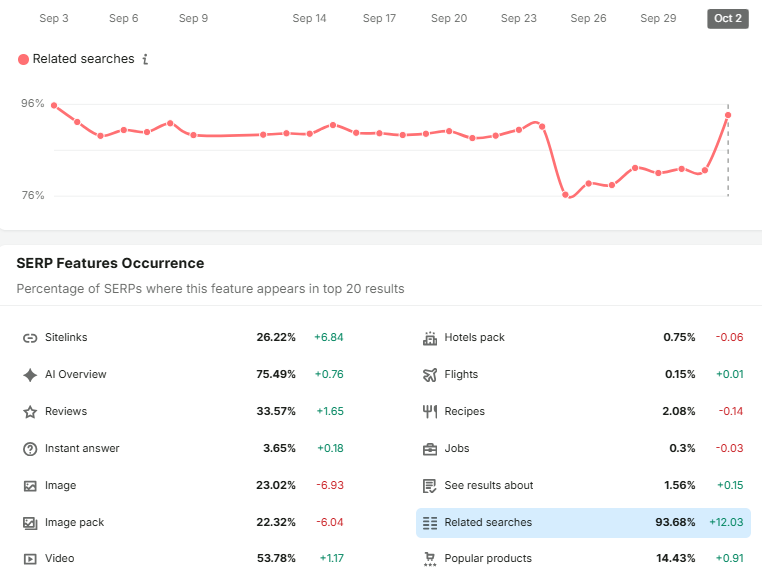
Task: Select the See results about label
Action: [489, 485]
